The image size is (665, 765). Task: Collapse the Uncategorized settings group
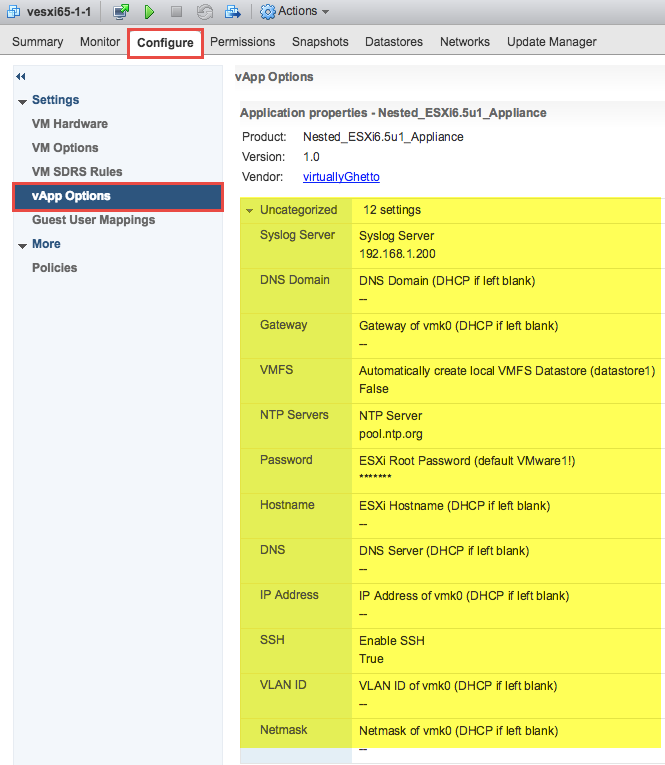[x=249, y=211]
